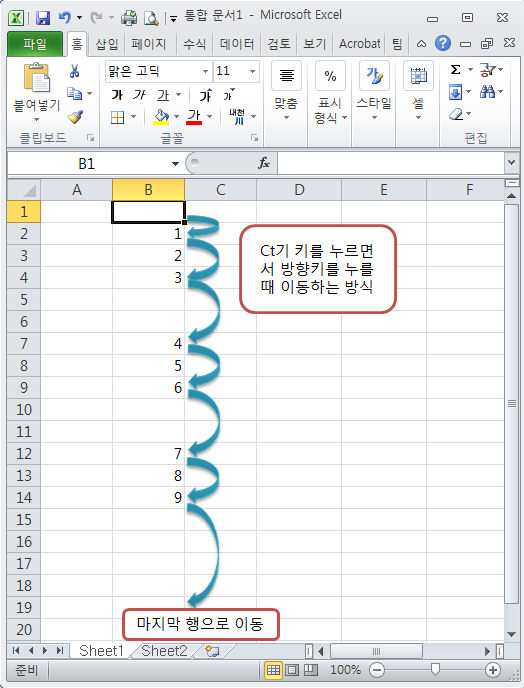The width and height of the screenshot is (524, 688).
Task: Open the 파일 file menu button
Action: pos(35,44)
